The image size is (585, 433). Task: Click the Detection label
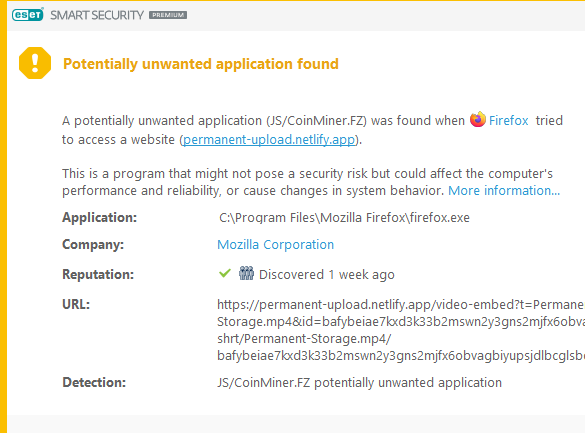(94, 383)
